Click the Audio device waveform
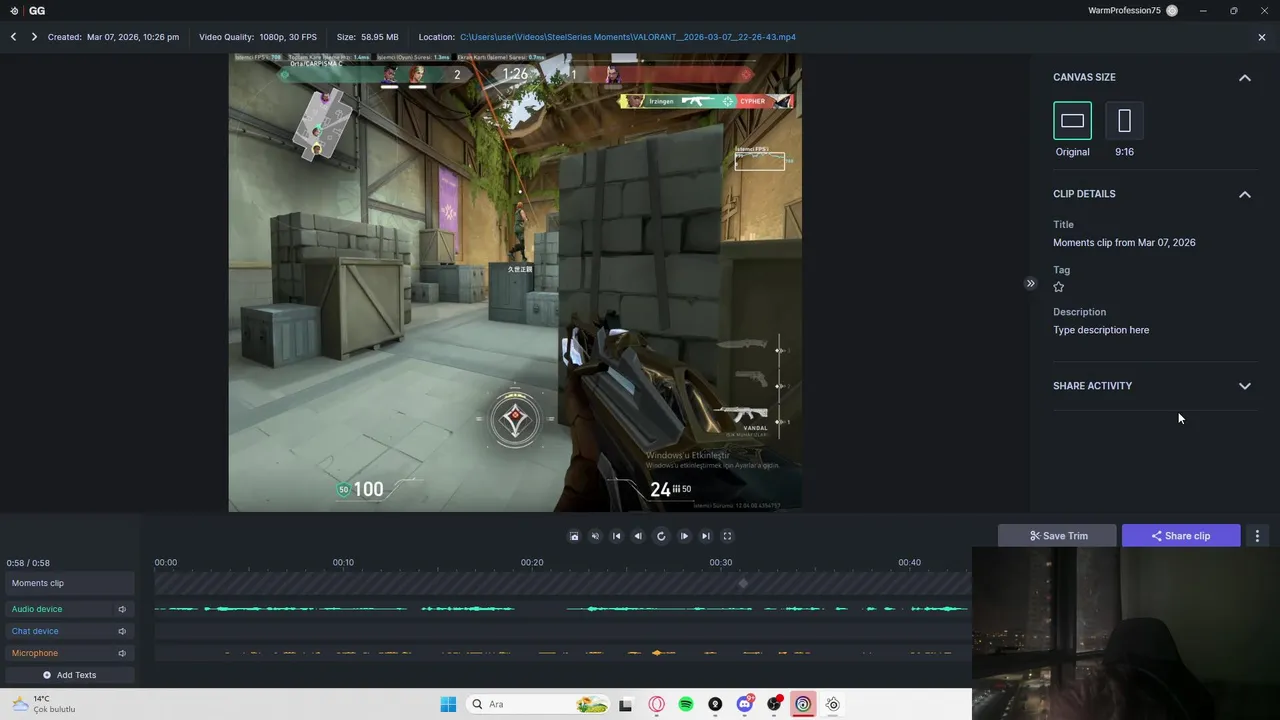The image size is (1280, 720). 562,609
